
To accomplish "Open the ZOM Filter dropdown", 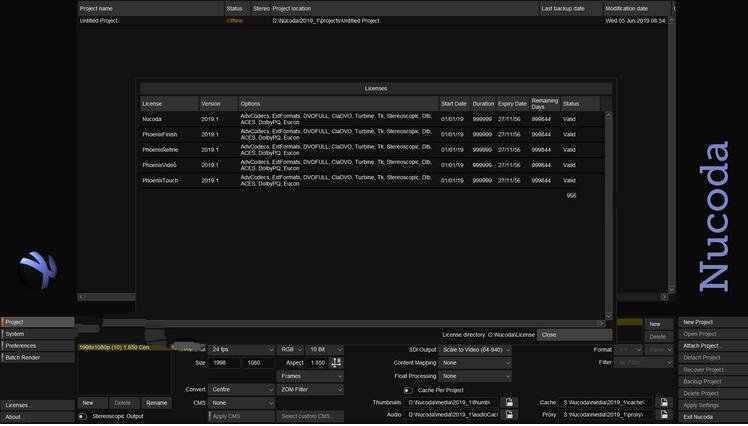I will click(x=310, y=390).
